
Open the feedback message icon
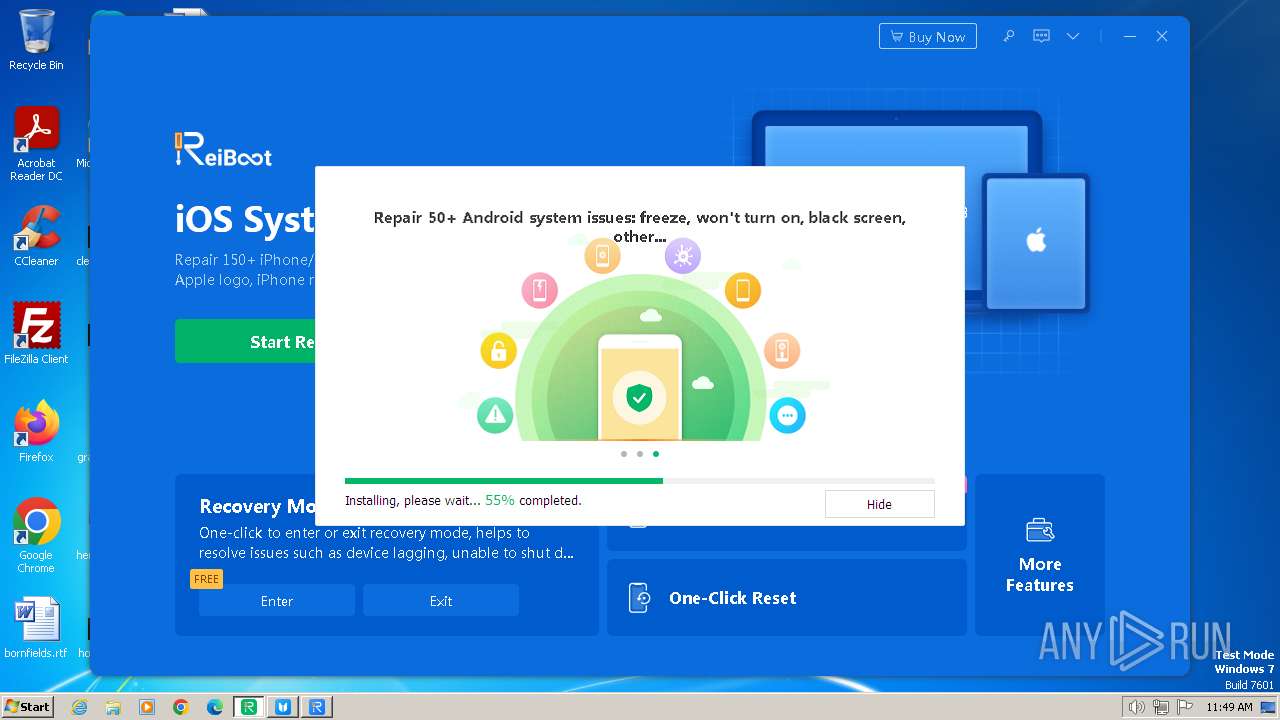1041,36
